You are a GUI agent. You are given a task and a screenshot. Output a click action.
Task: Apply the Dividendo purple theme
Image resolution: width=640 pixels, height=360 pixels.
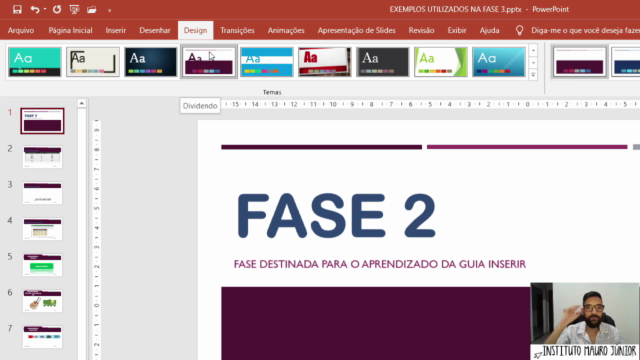209,62
